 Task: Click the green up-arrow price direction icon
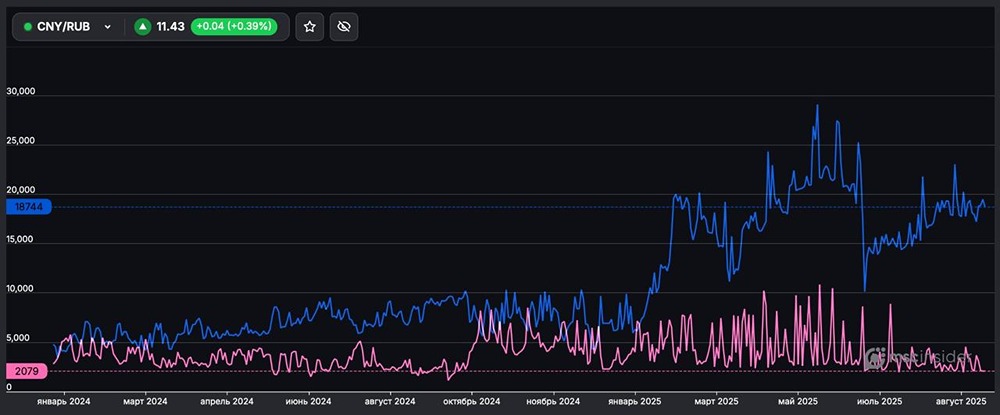tap(143, 27)
